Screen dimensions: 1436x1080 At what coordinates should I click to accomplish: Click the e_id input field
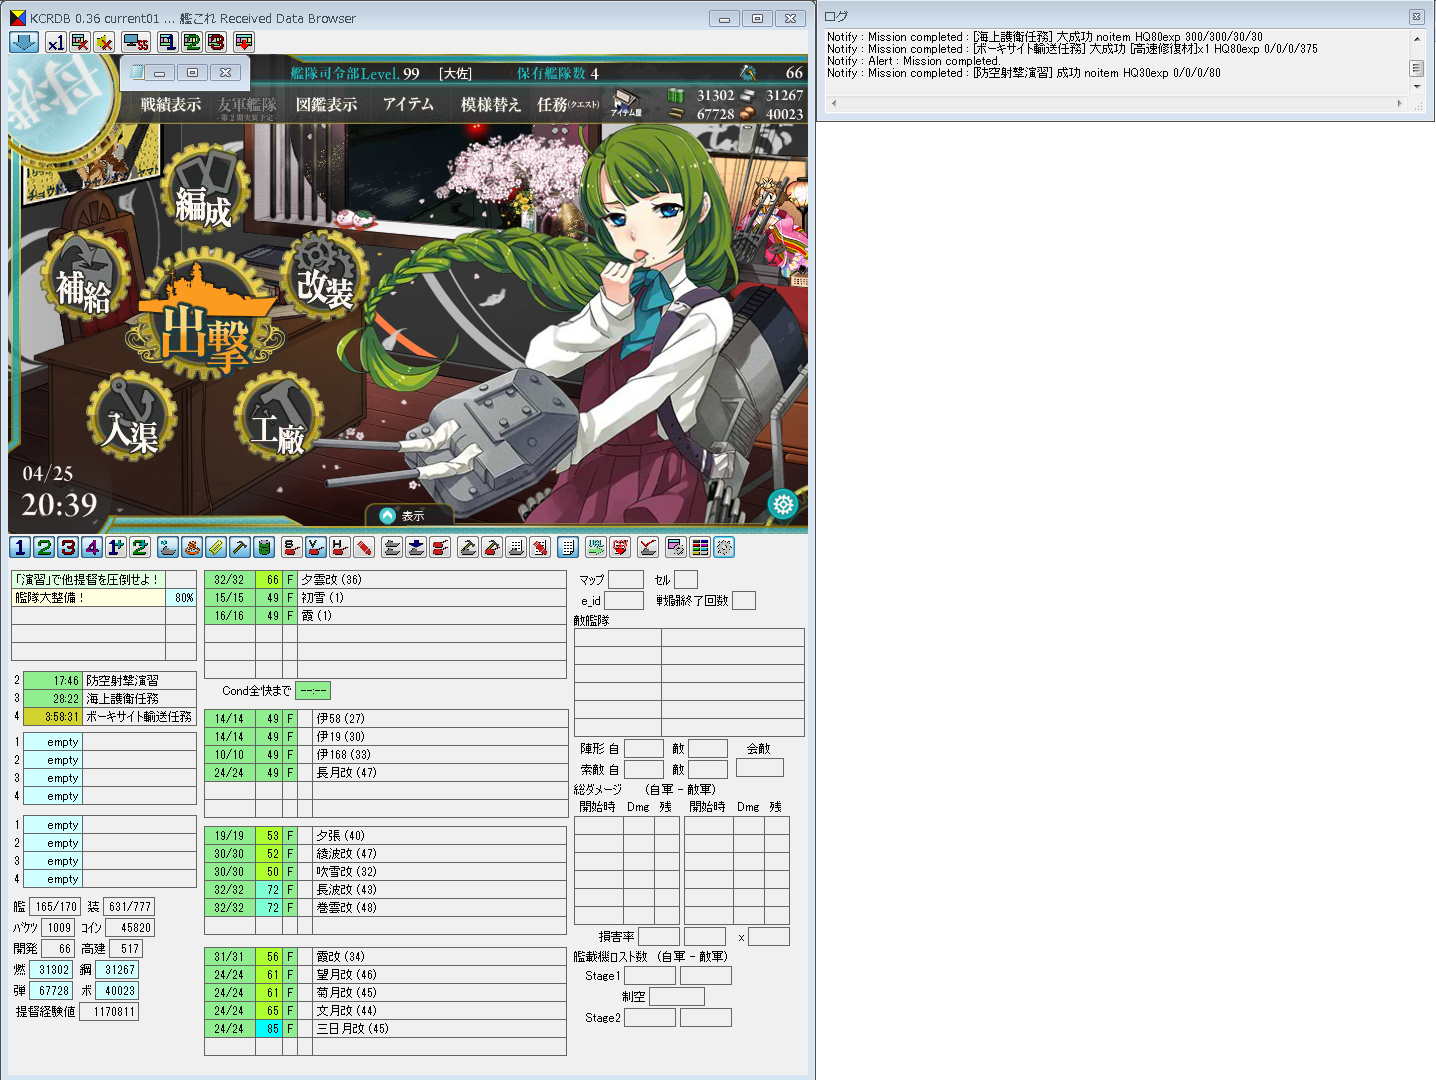click(624, 600)
